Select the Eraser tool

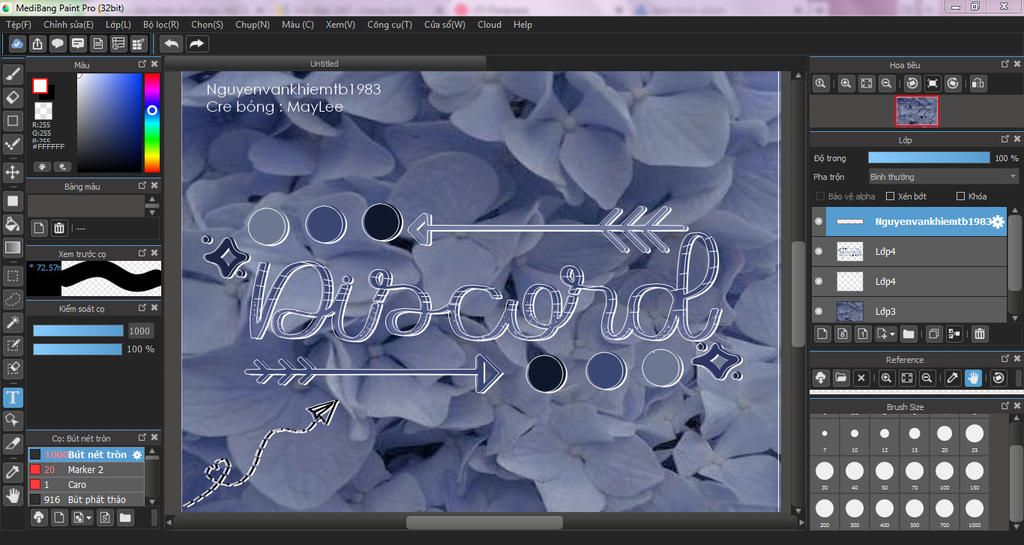12,97
